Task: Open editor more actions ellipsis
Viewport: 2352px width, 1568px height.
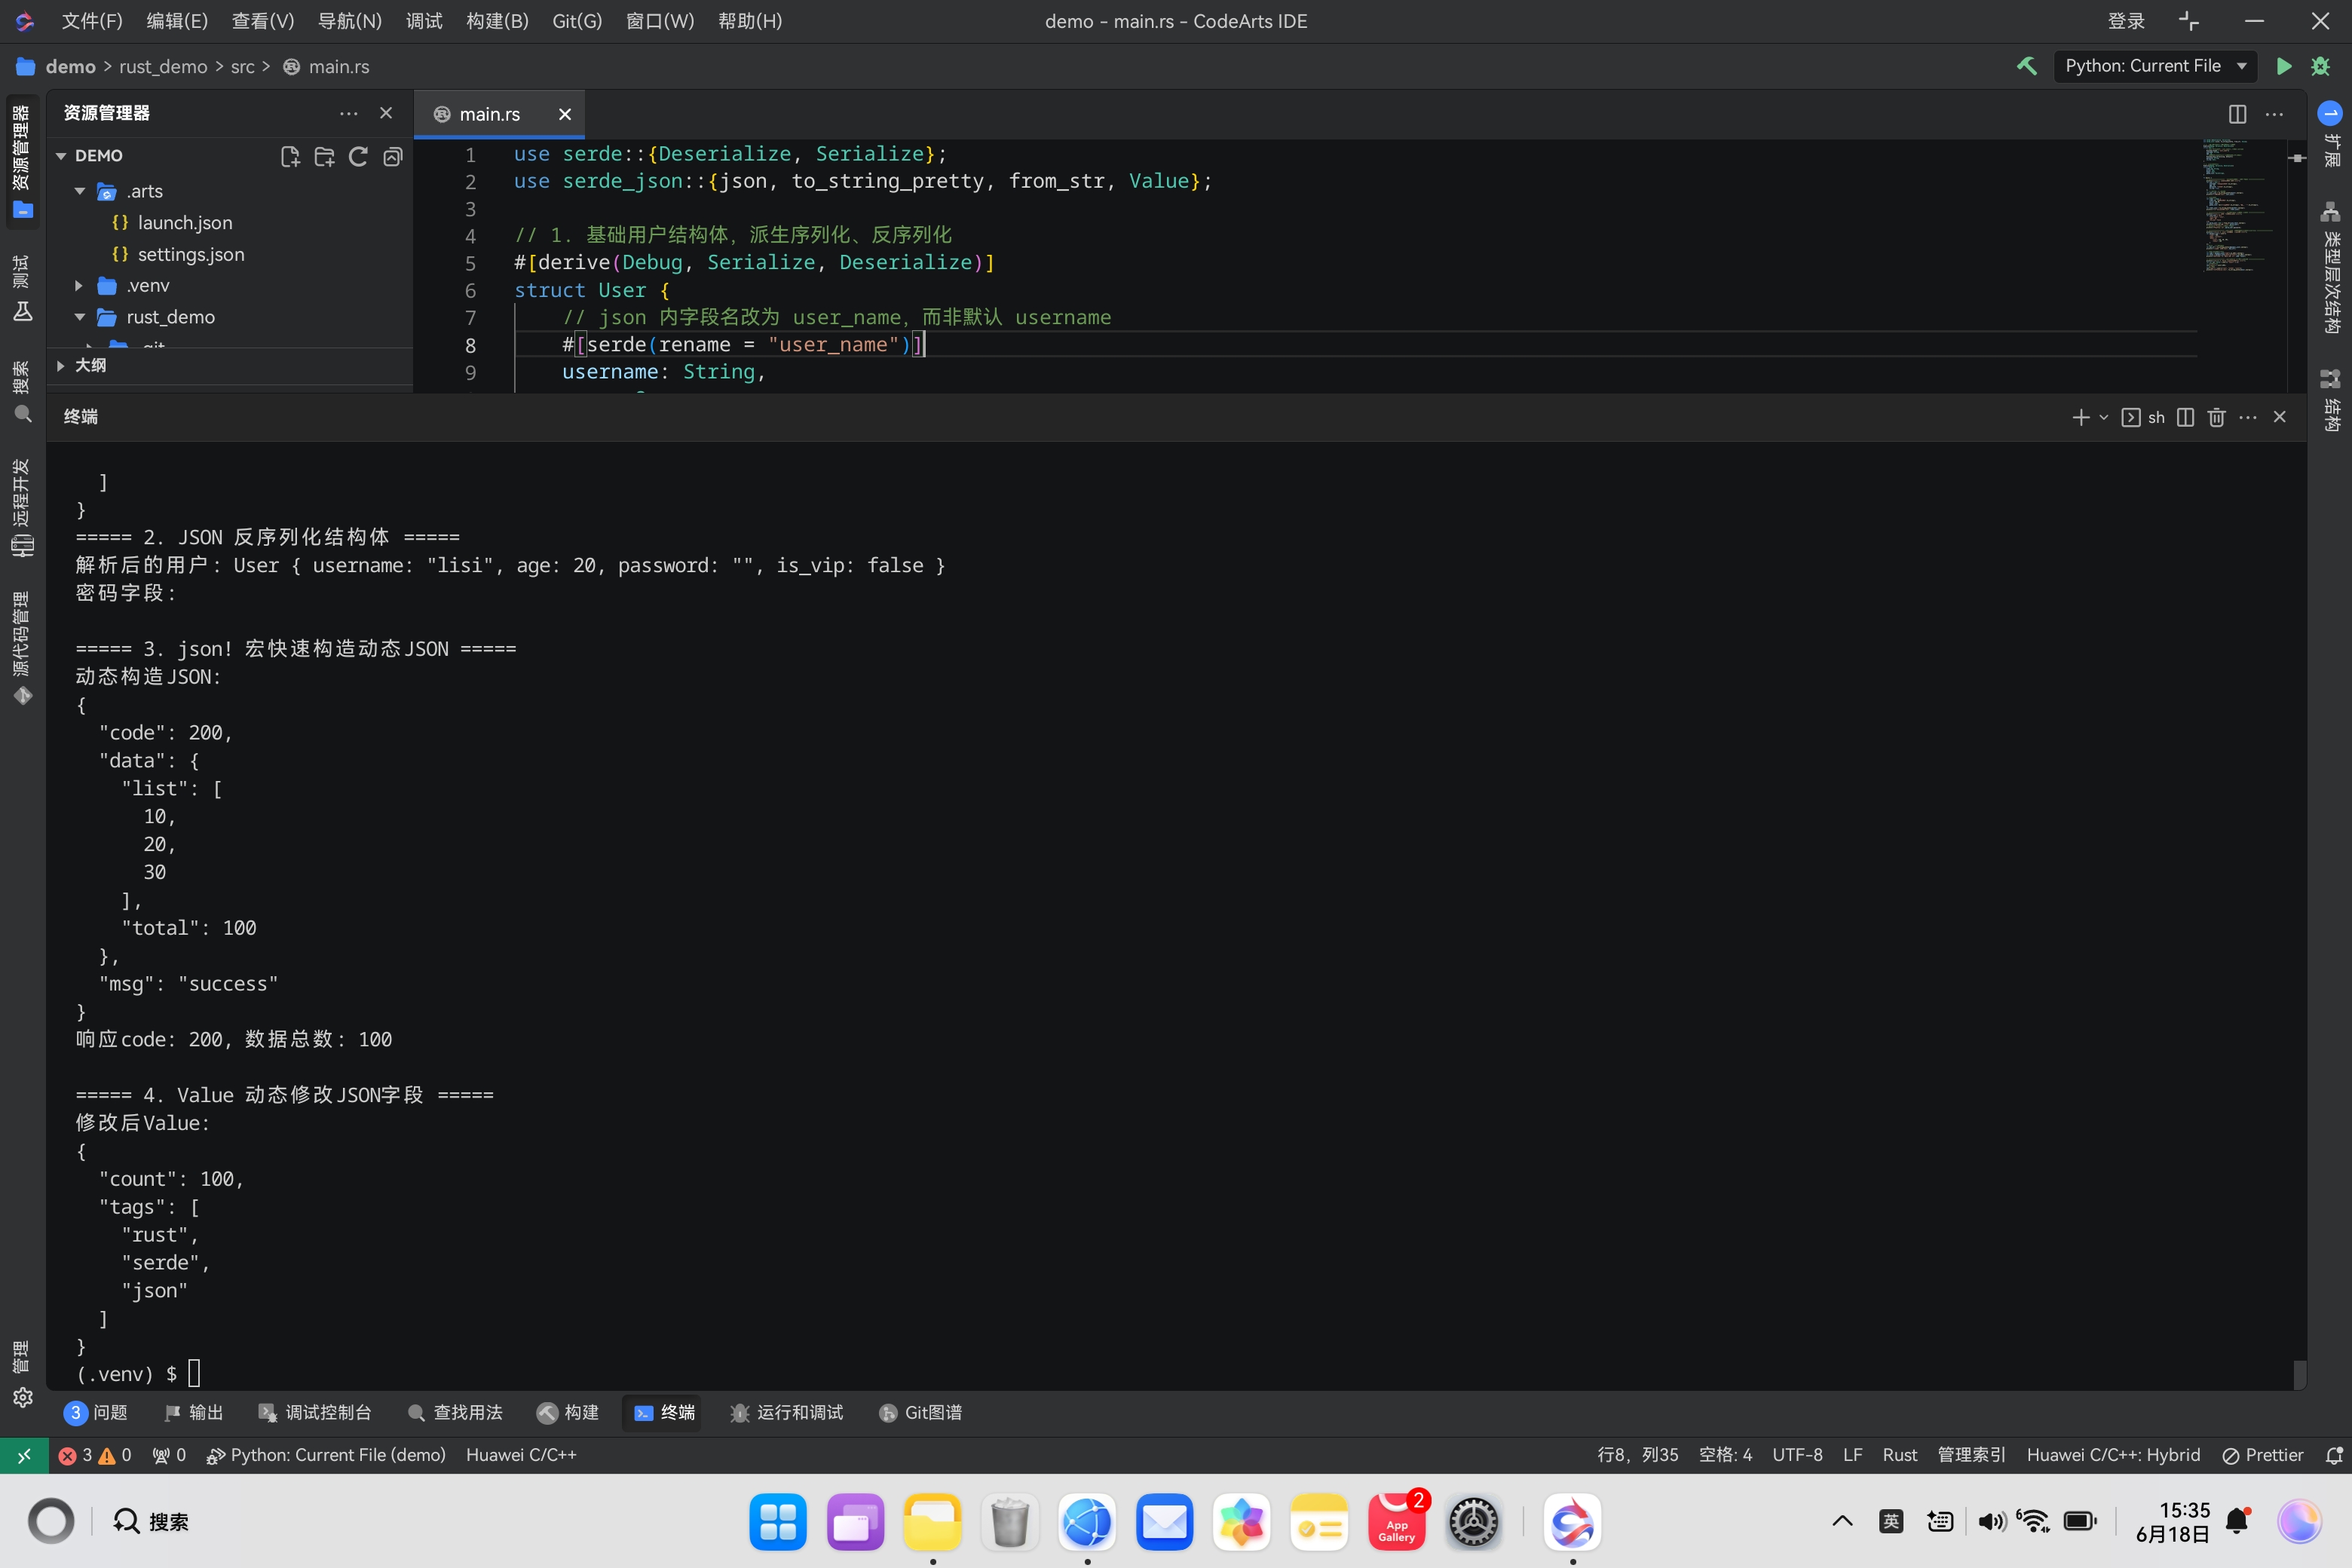Action: click(x=2274, y=114)
